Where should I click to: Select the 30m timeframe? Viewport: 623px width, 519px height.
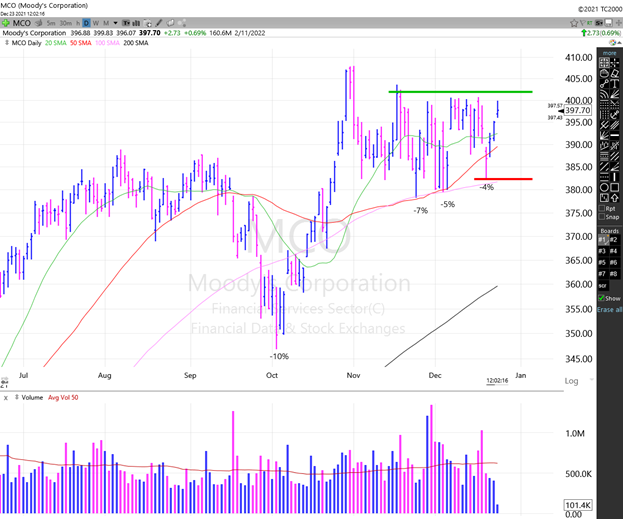pyautogui.click(x=66, y=23)
